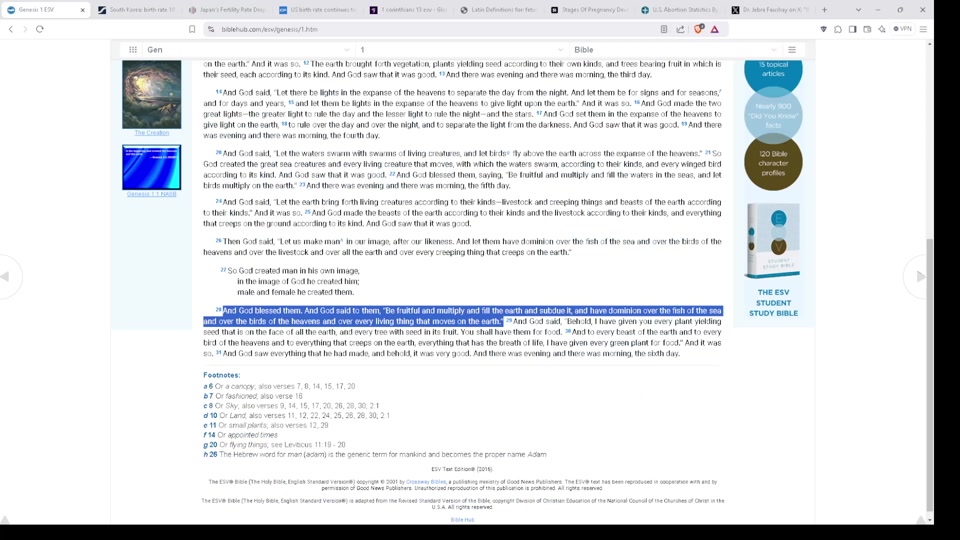Go to previous chapter with left arrow
This screenshot has width=960, height=540.
pos(6,277)
